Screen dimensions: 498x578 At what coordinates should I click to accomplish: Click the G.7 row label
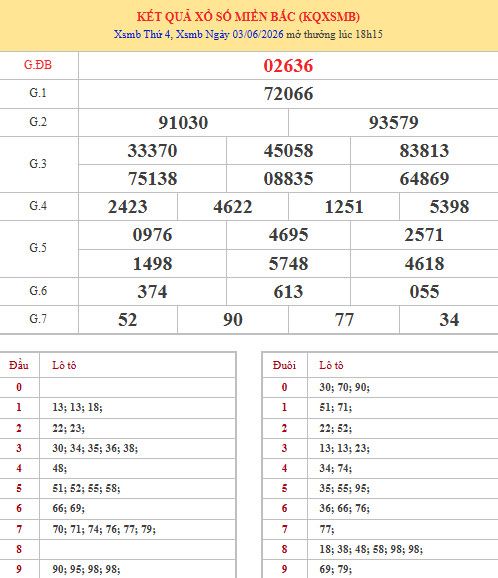pyautogui.click(x=38, y=318)
